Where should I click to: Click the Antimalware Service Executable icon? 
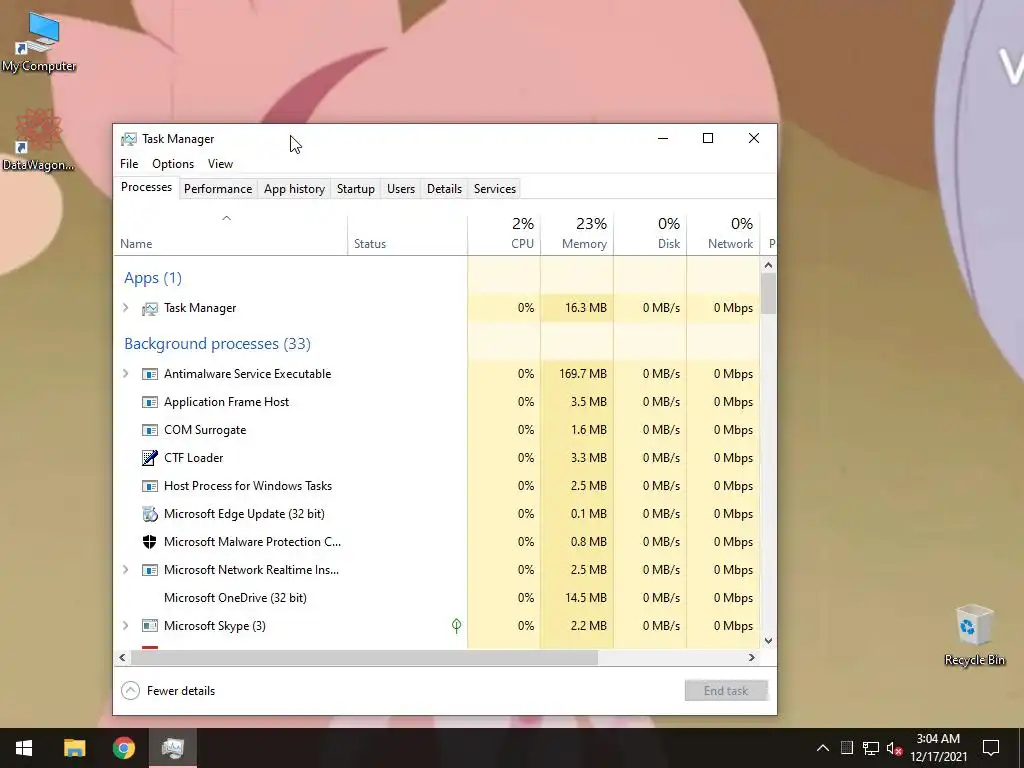(x=150, y=374)
